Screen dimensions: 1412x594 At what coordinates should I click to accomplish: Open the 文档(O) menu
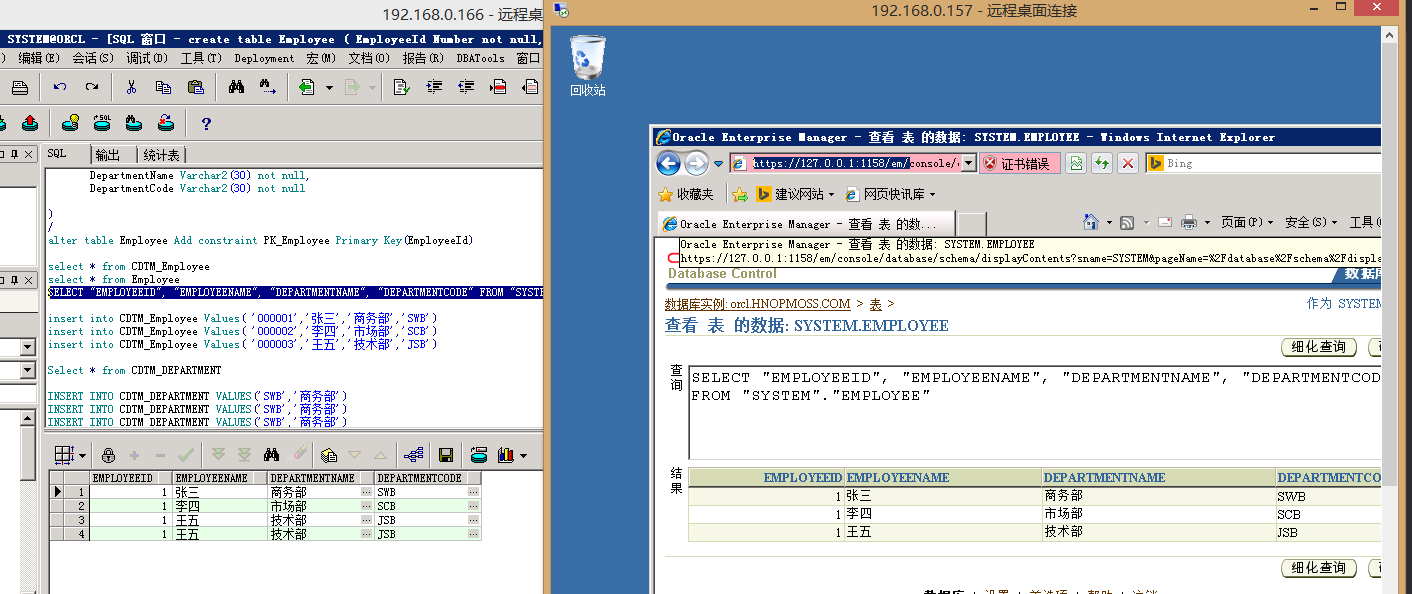(369, 58)
